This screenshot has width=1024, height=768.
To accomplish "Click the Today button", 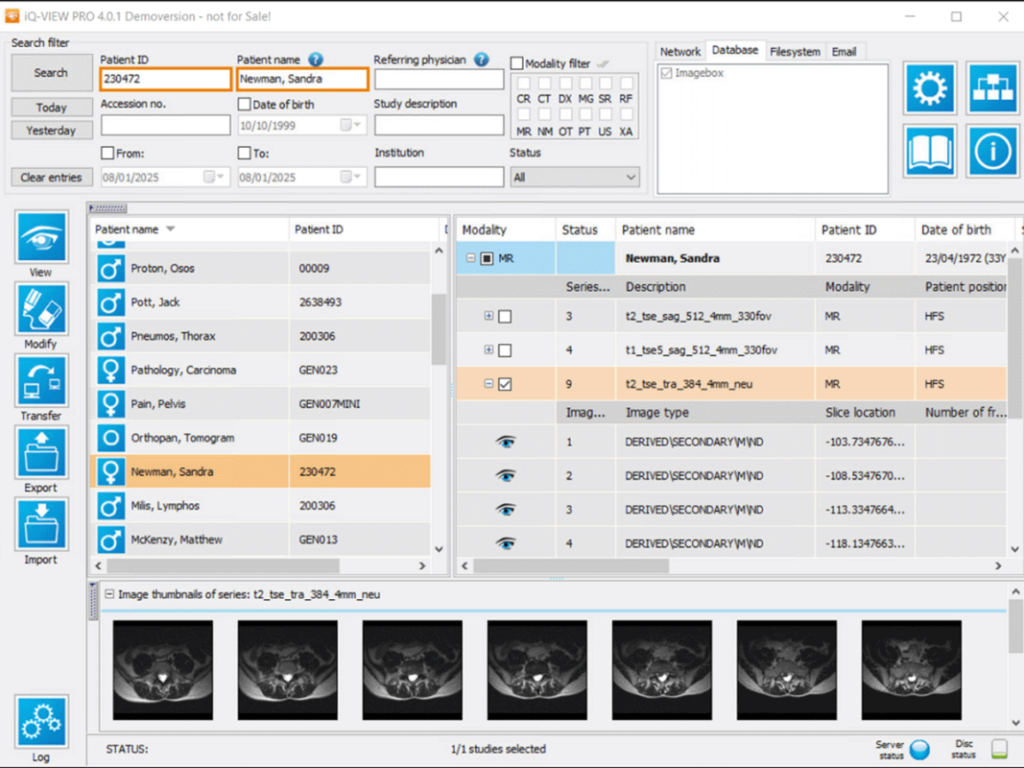I will (x=51, y=107).
